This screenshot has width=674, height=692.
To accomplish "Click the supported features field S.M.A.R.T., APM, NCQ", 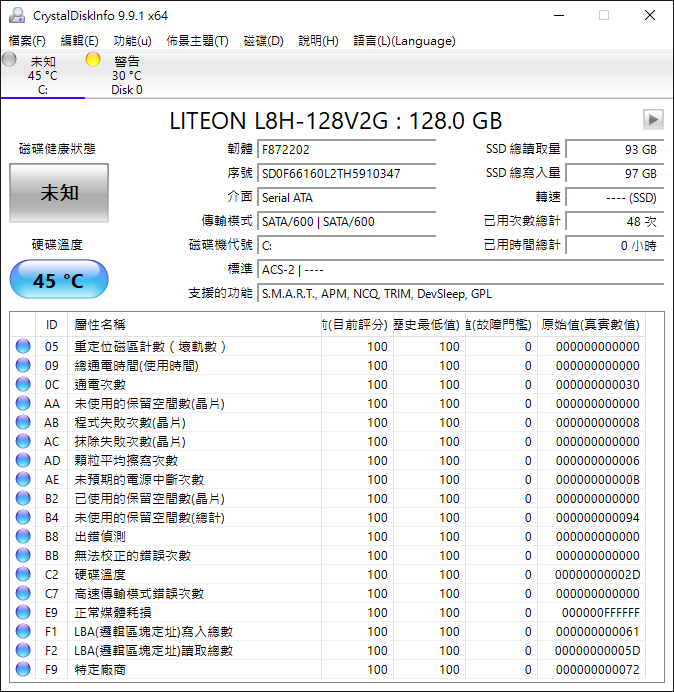I will point(461,293).
